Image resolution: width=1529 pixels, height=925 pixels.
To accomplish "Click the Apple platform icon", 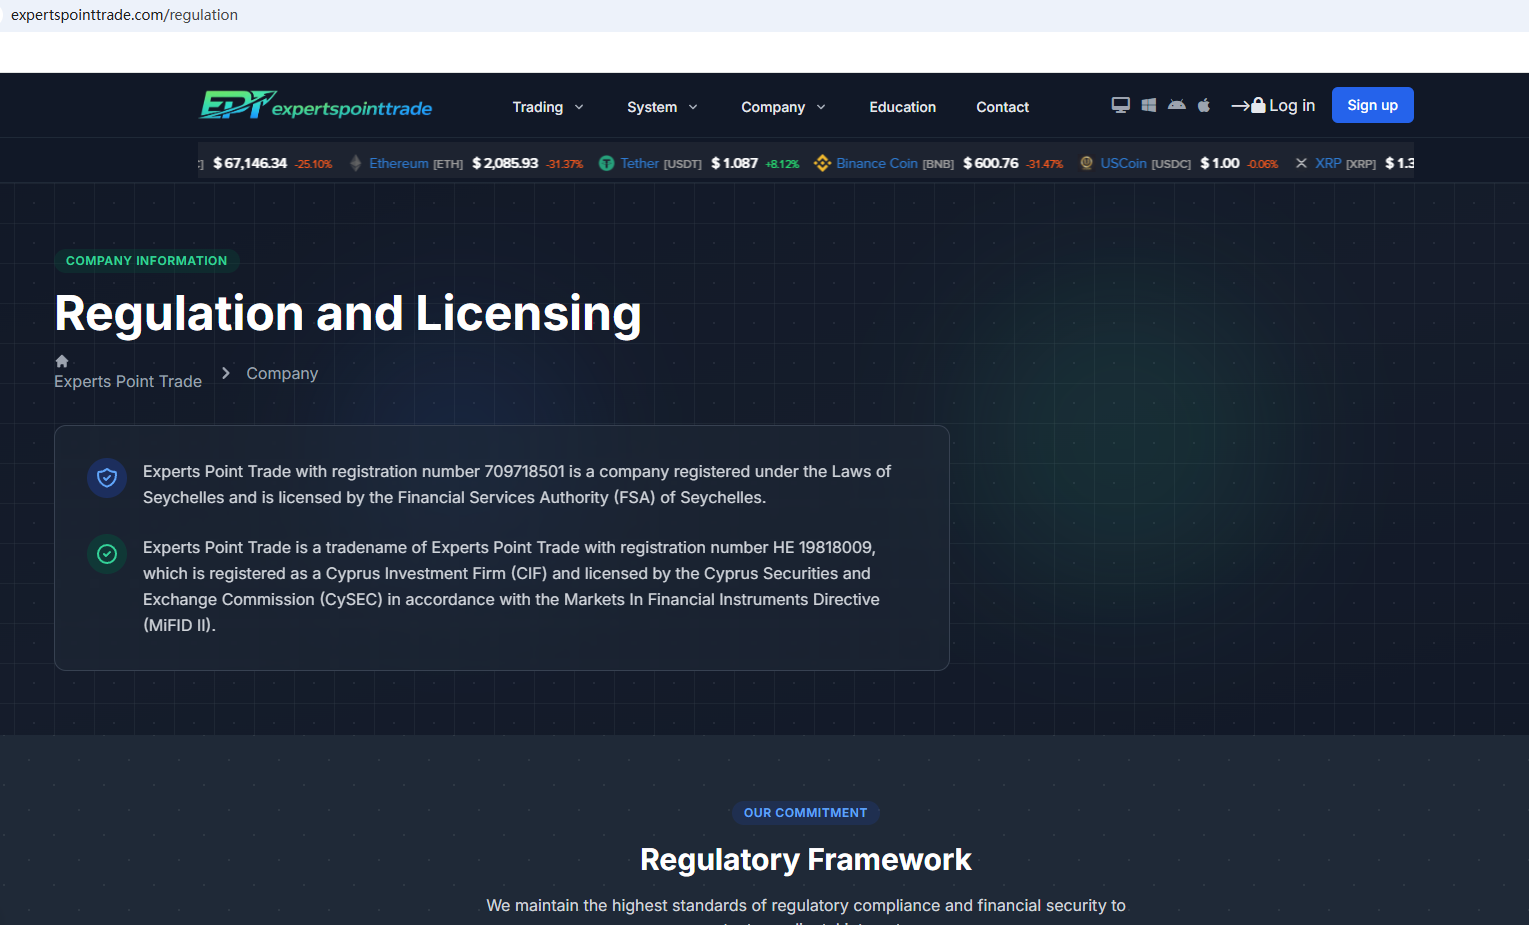I will [1204, 105].
